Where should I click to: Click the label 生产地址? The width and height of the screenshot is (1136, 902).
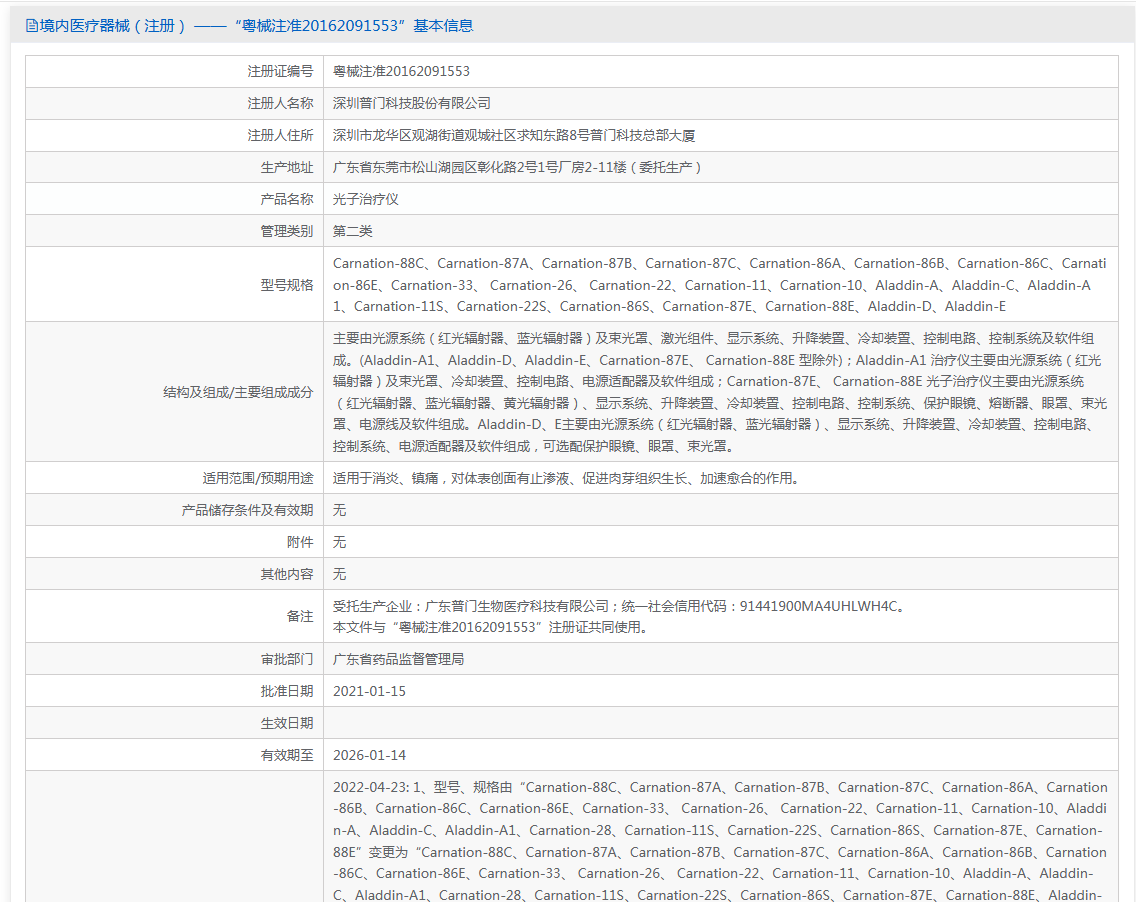(x=287, y=167)
